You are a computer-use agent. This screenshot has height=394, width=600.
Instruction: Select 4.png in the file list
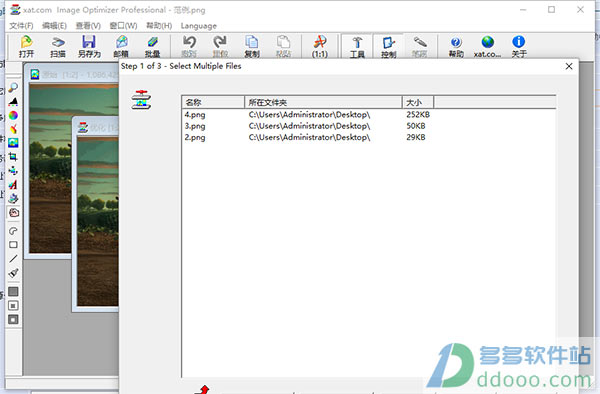point(195,114)
